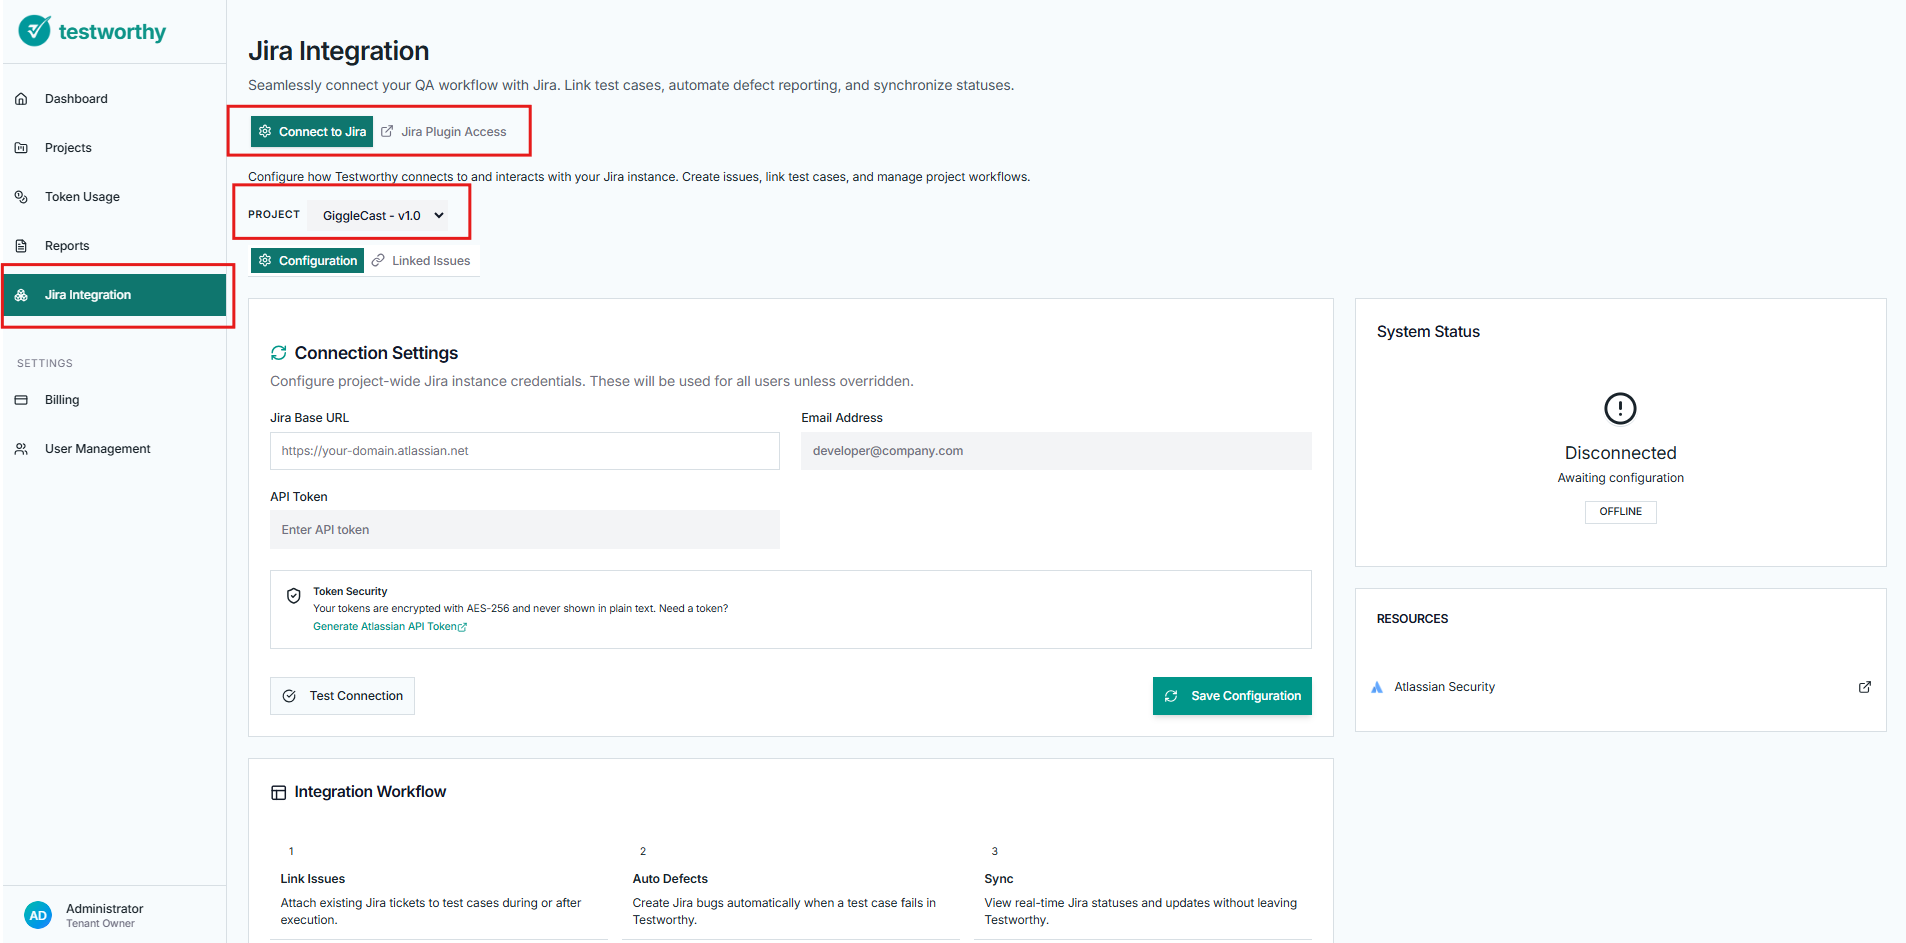Focus the API Token field

pyautogui.click(x=525, y=530)
